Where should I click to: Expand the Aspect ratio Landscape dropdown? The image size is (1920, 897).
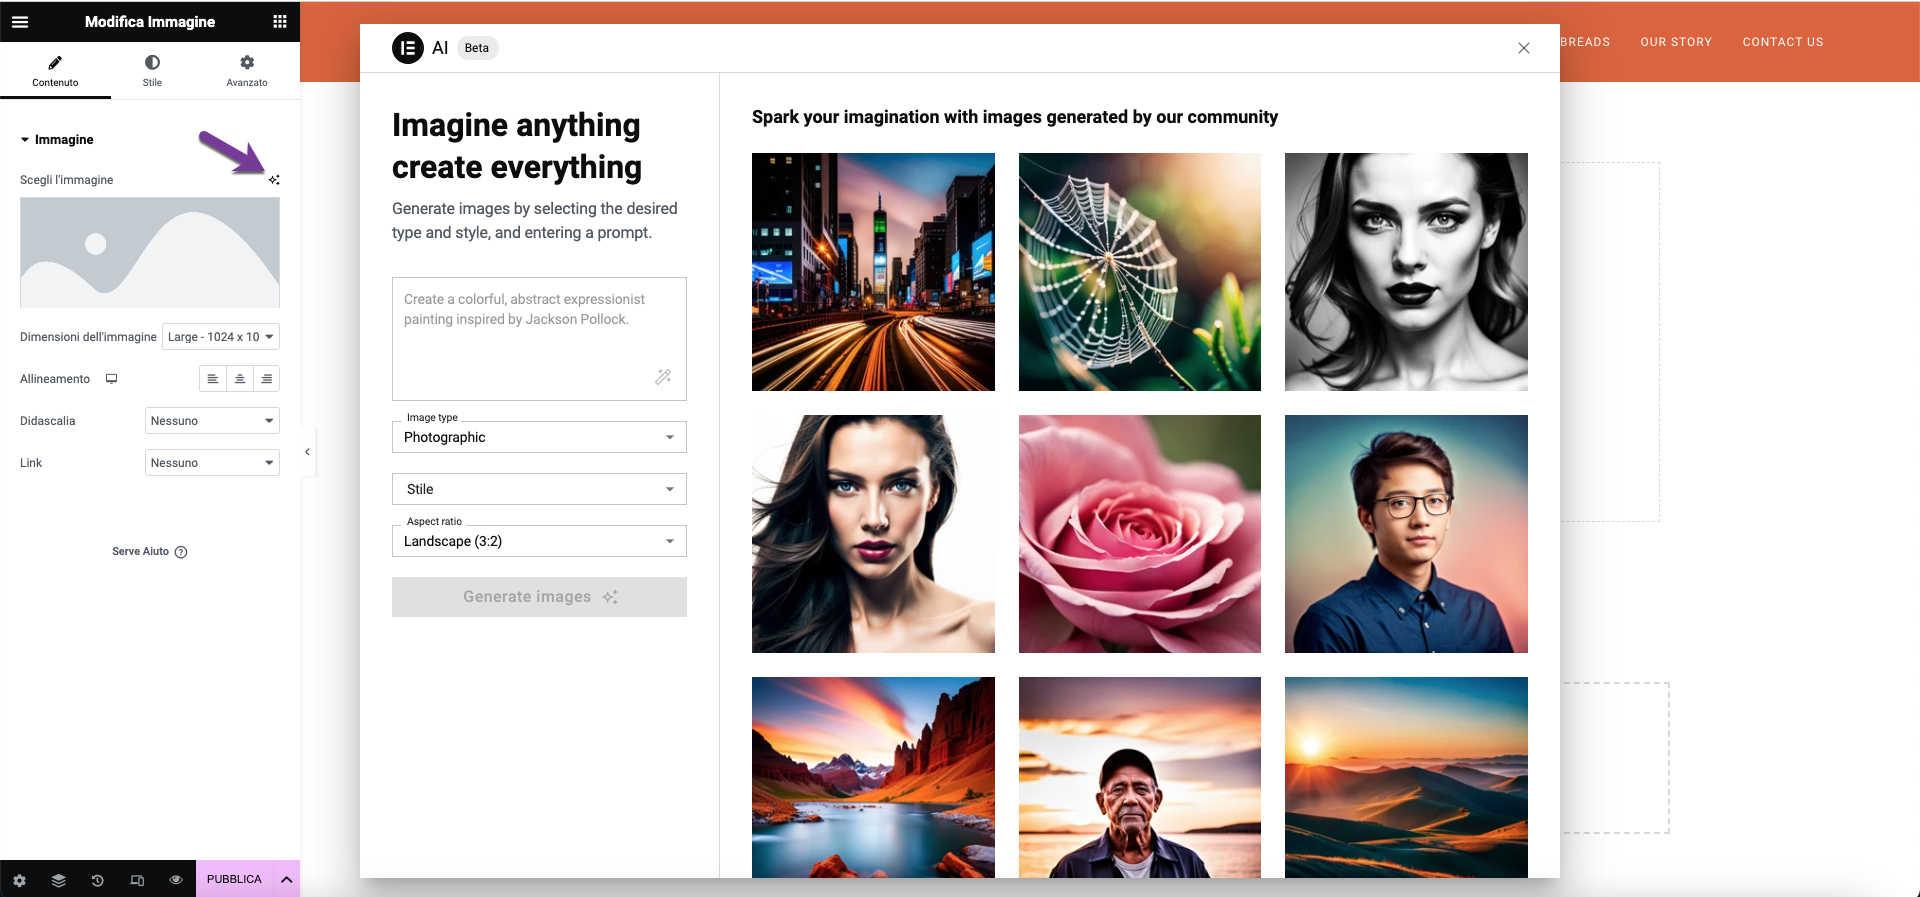[x=539, y=541]
